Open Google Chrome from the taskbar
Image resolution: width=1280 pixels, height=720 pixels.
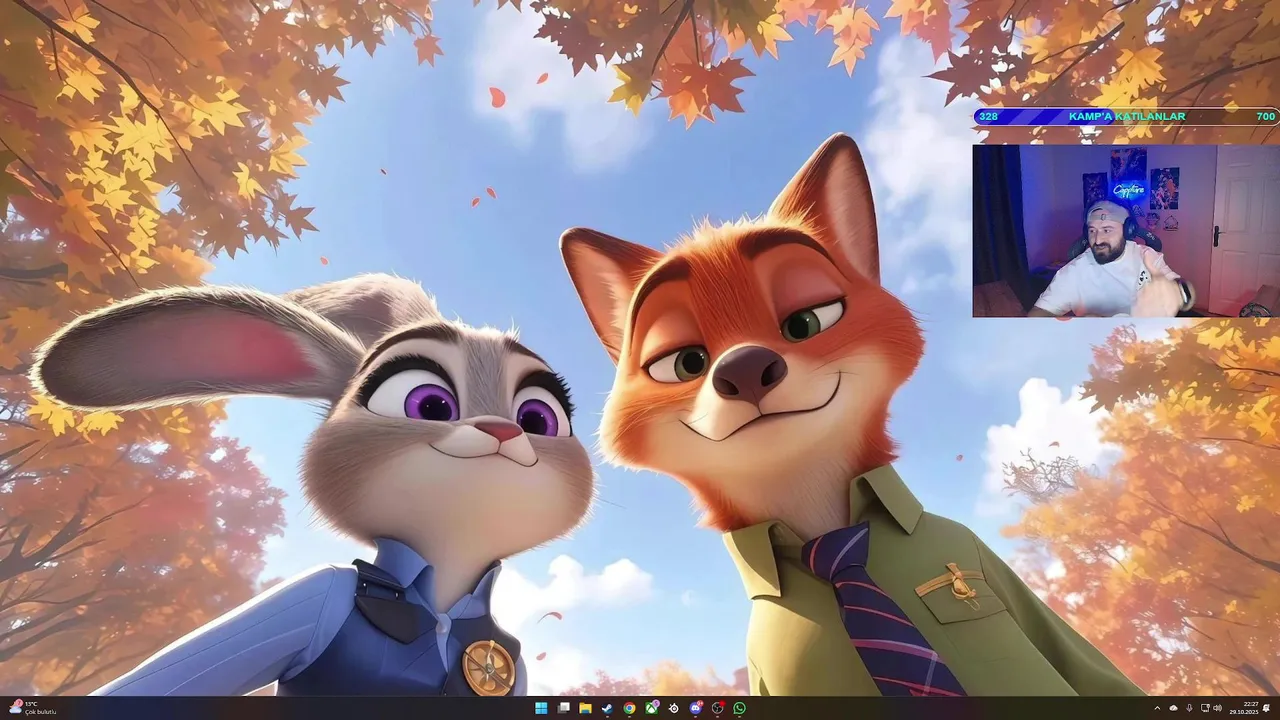pos(629,708)
